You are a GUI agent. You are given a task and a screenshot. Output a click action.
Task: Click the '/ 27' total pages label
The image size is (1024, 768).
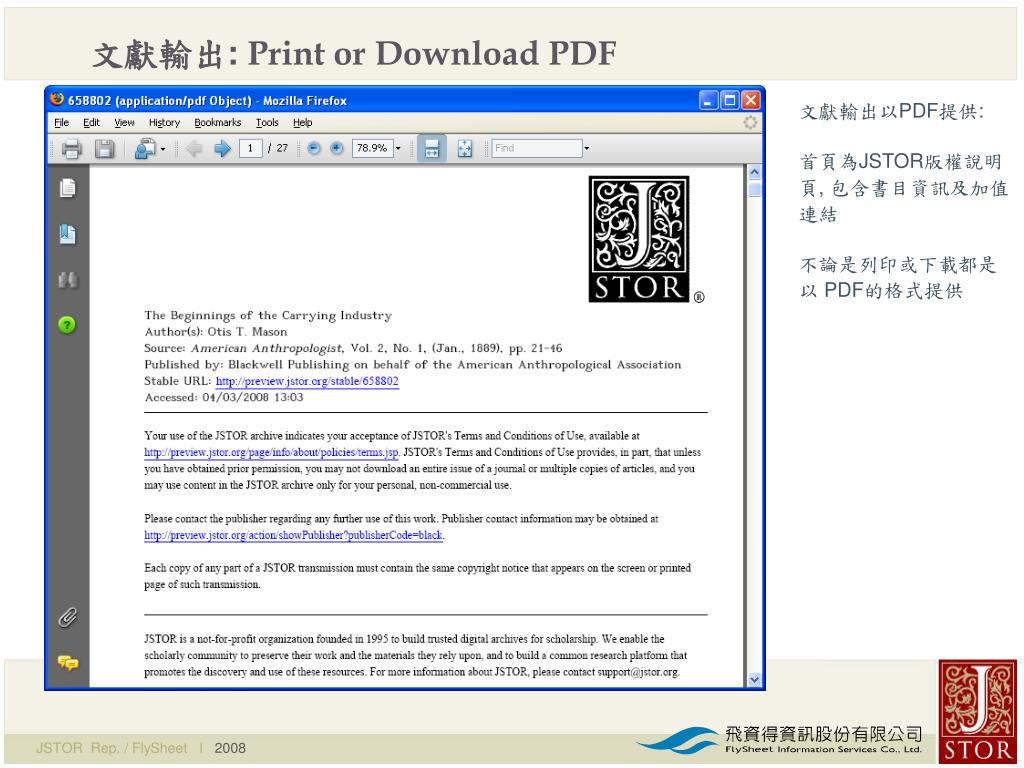pos(278,148)
